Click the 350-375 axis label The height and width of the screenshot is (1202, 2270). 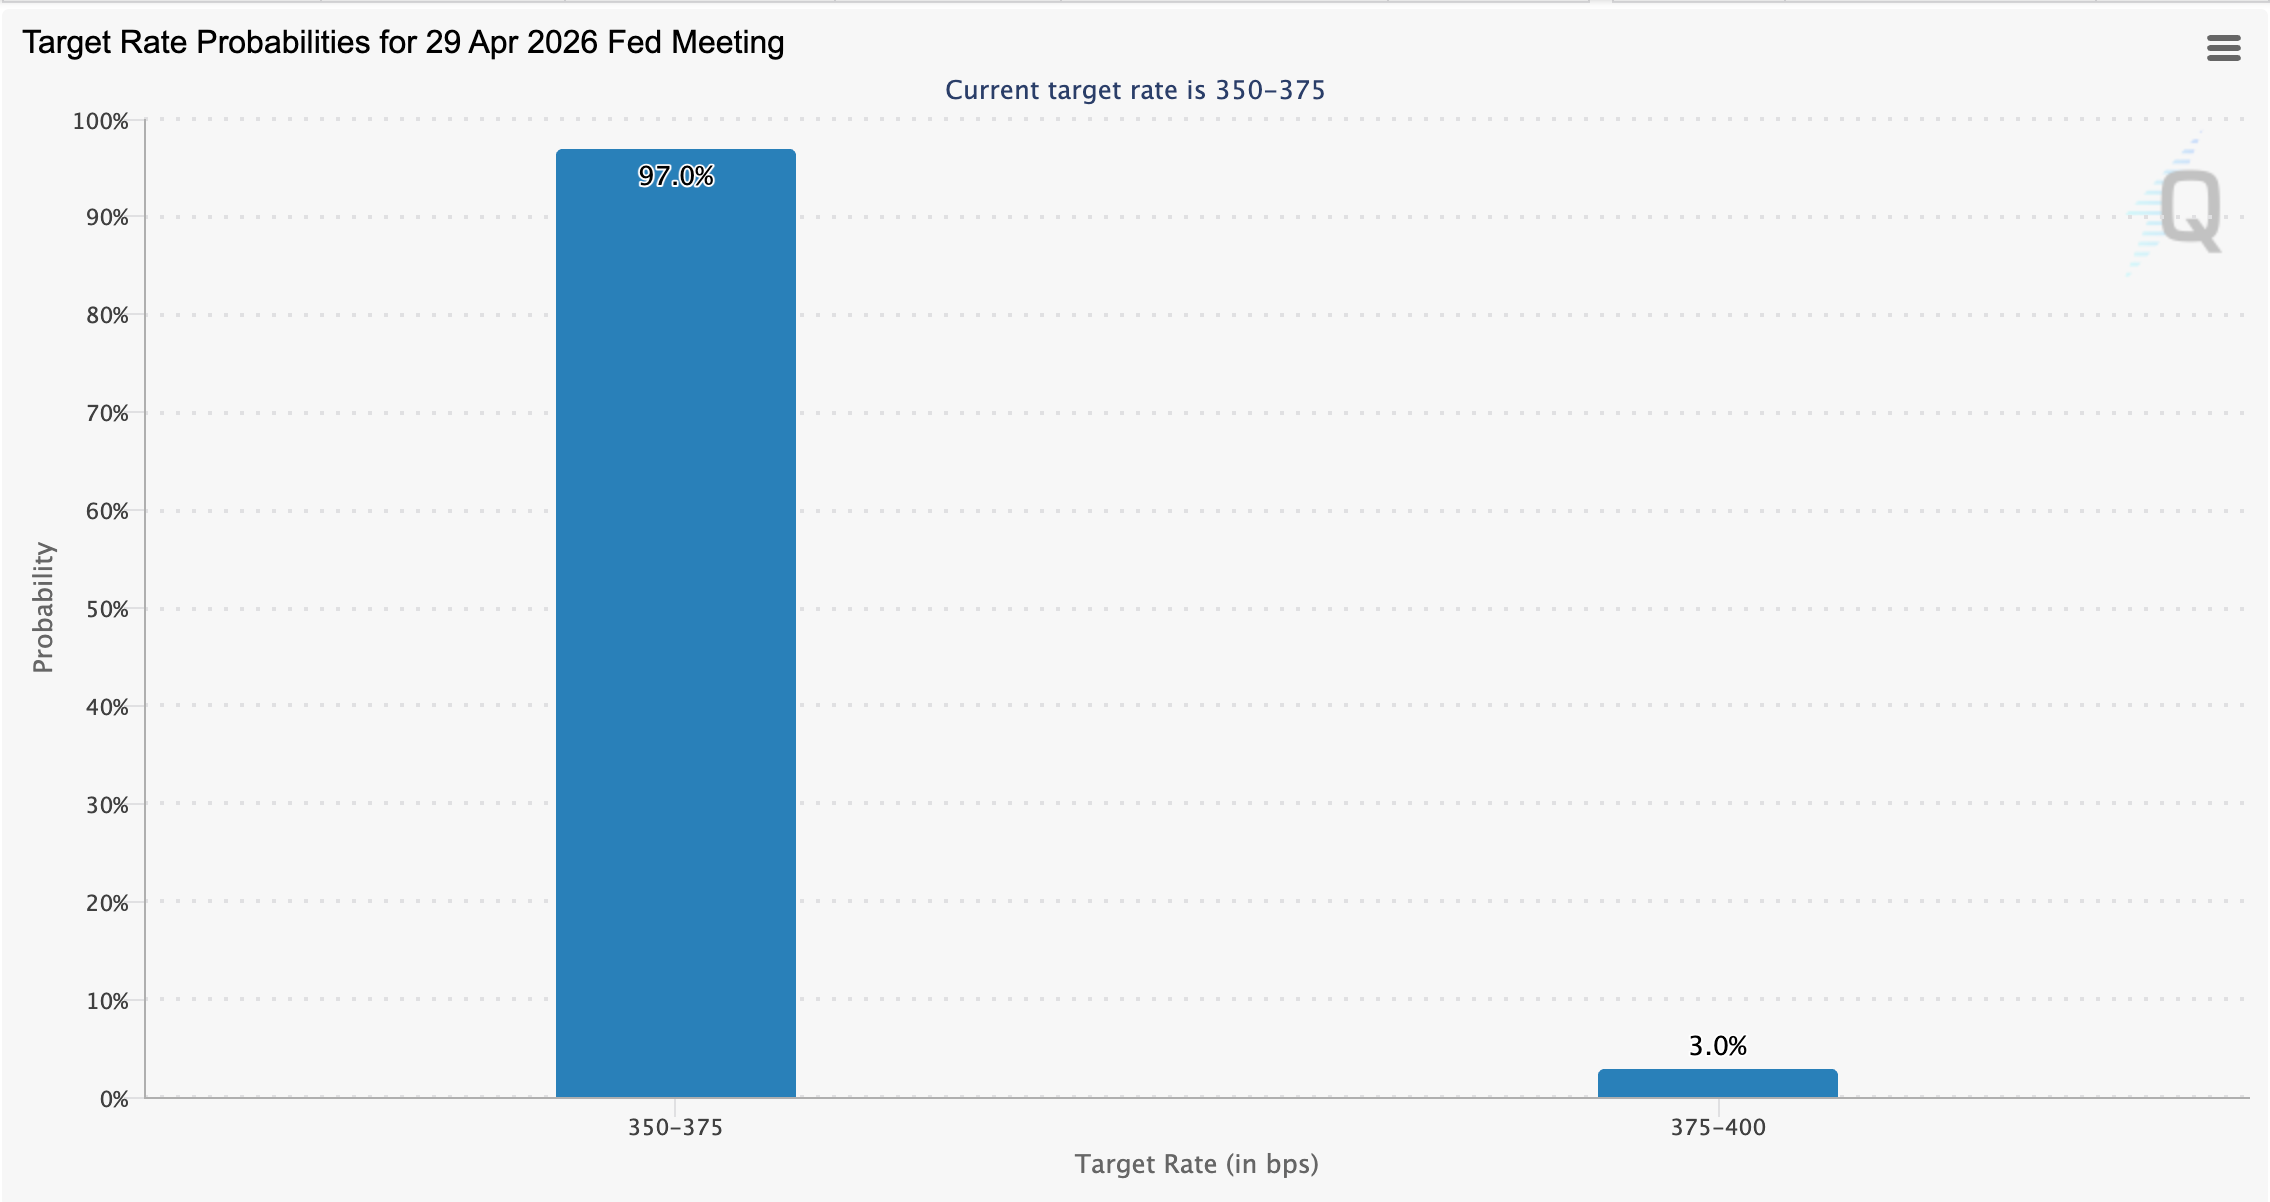point(675,1129)
